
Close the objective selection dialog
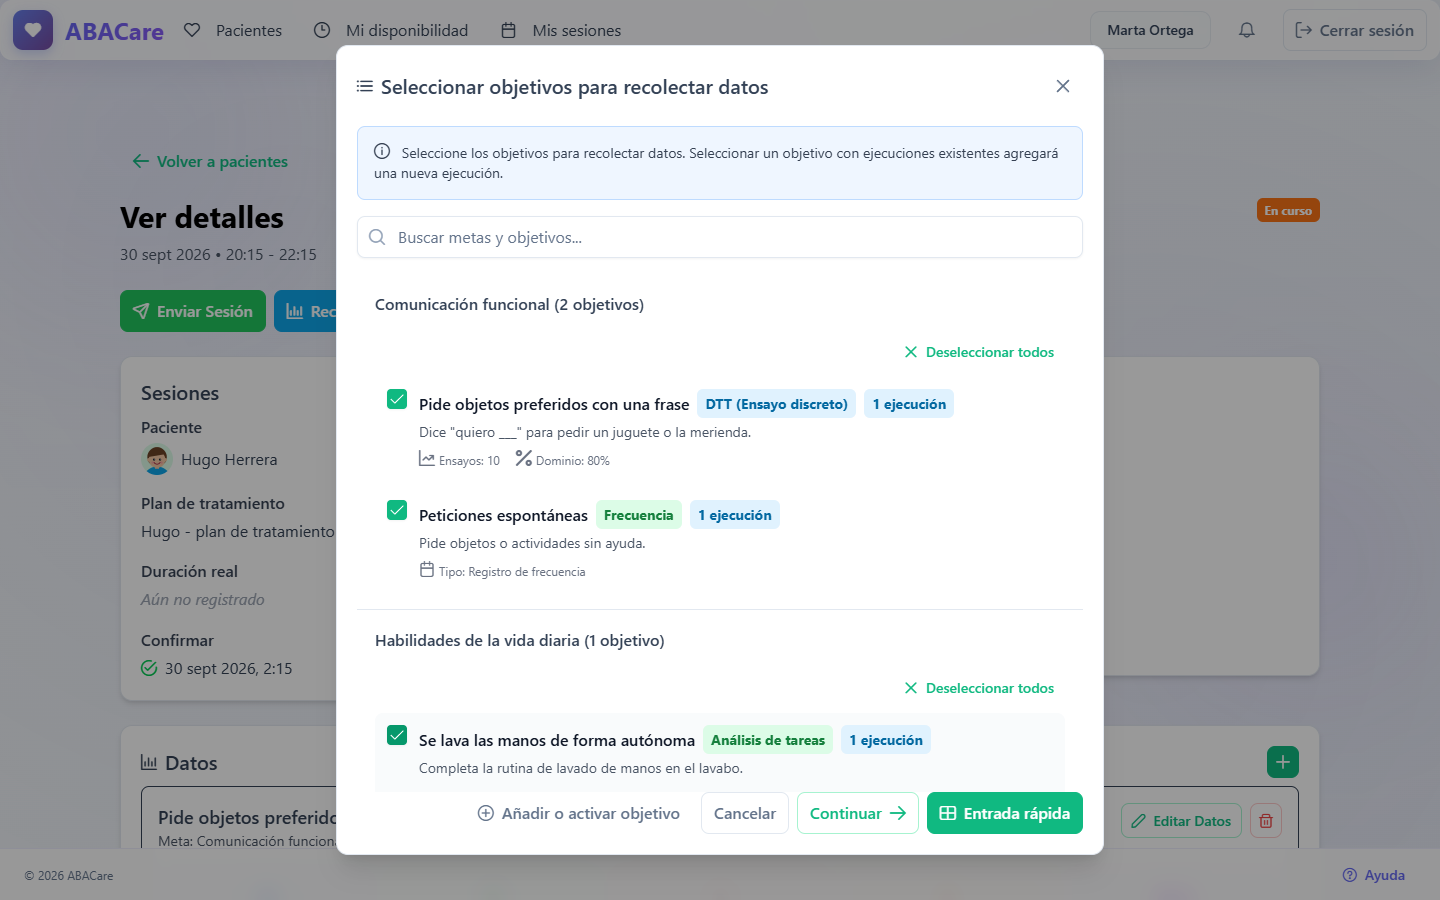(x=1063, y=86)
